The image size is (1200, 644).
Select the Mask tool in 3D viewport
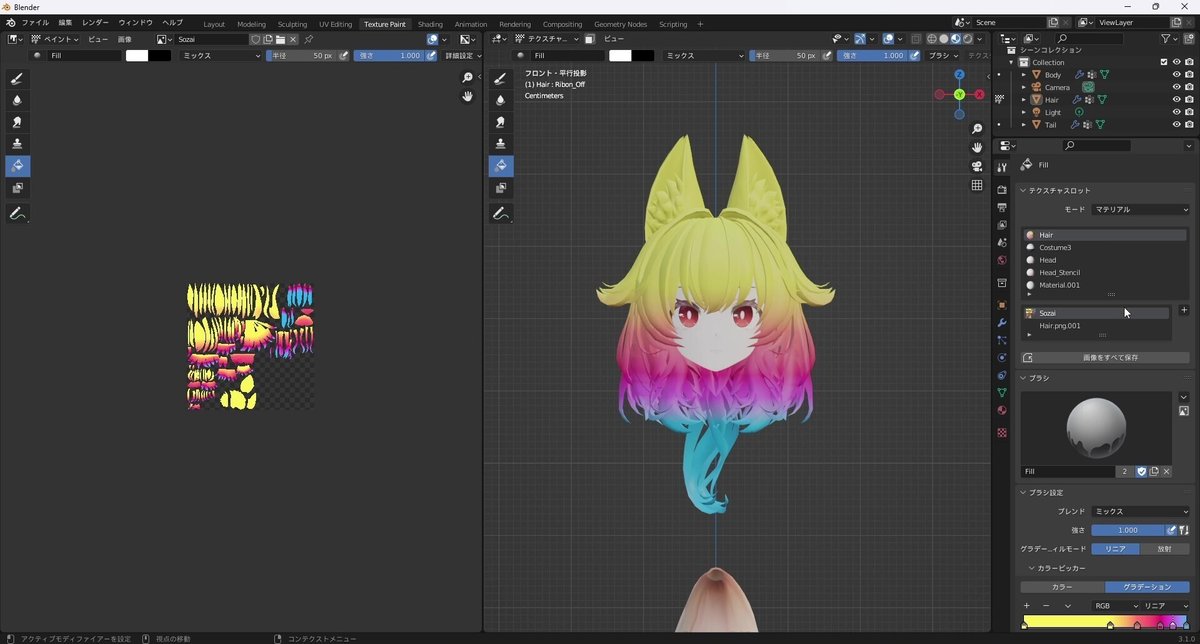pyautogui.click(x=500, y=188)
